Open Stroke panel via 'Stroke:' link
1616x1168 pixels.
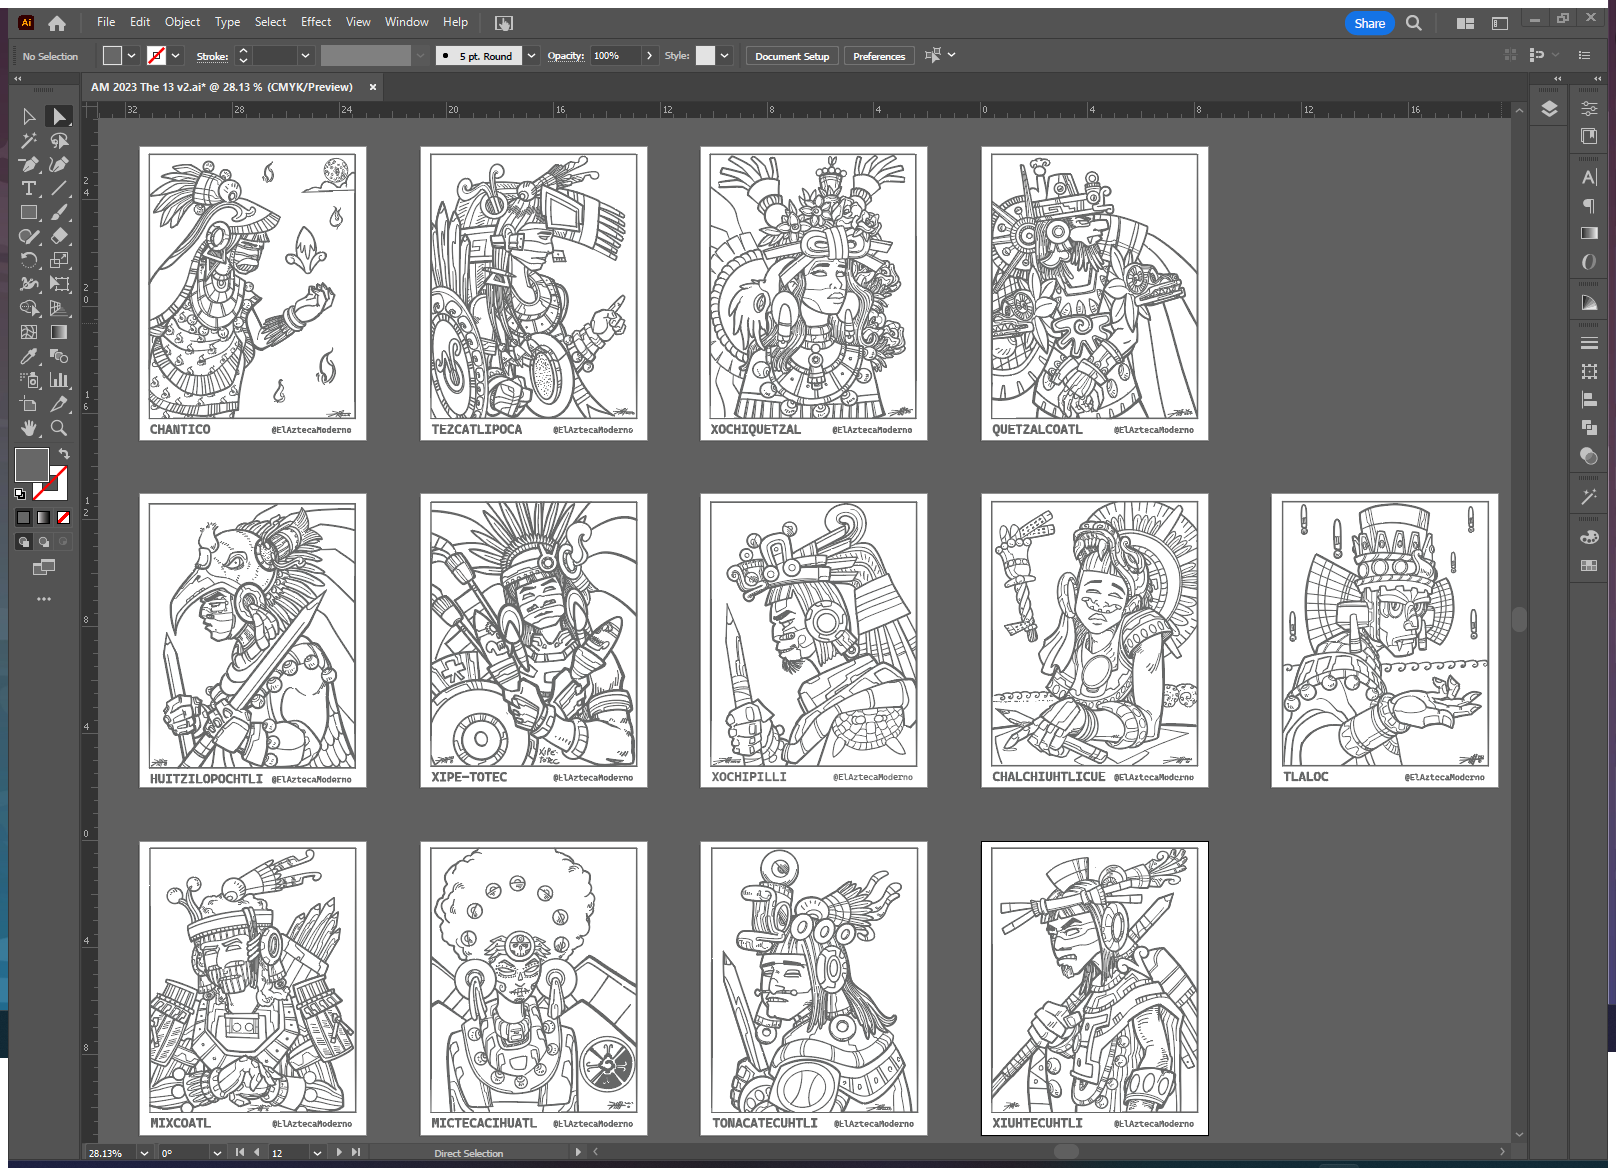click(x=212, y=56)
